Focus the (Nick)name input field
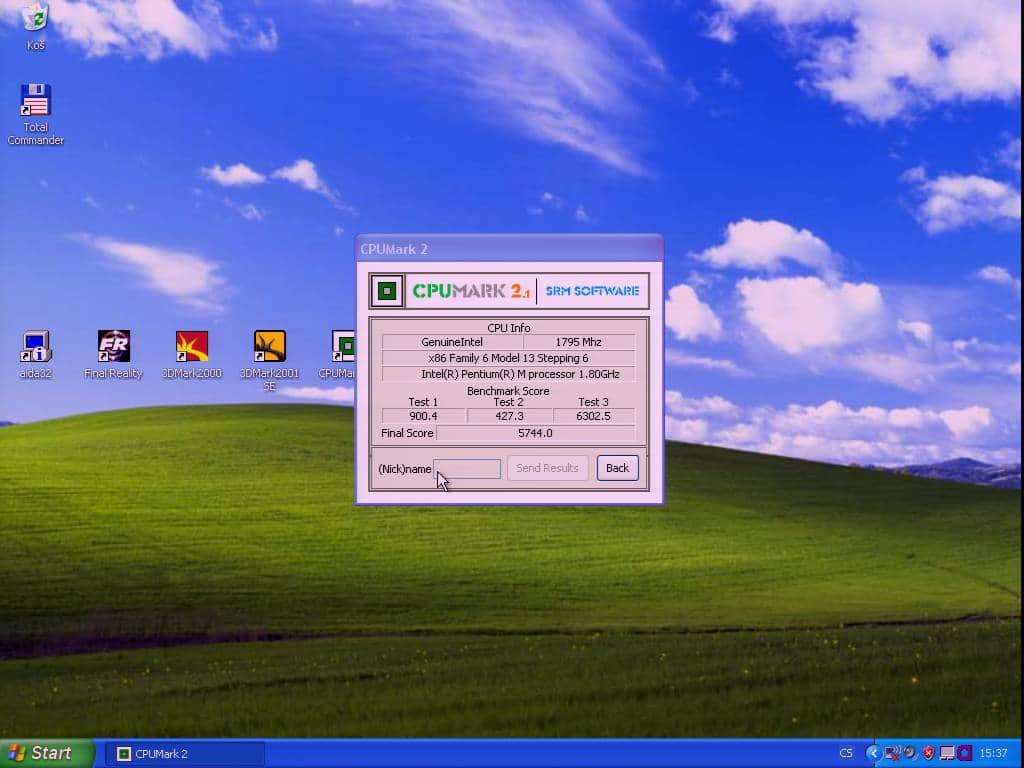The height and width of the screenshot is (768, 1024). click(468, 468)
